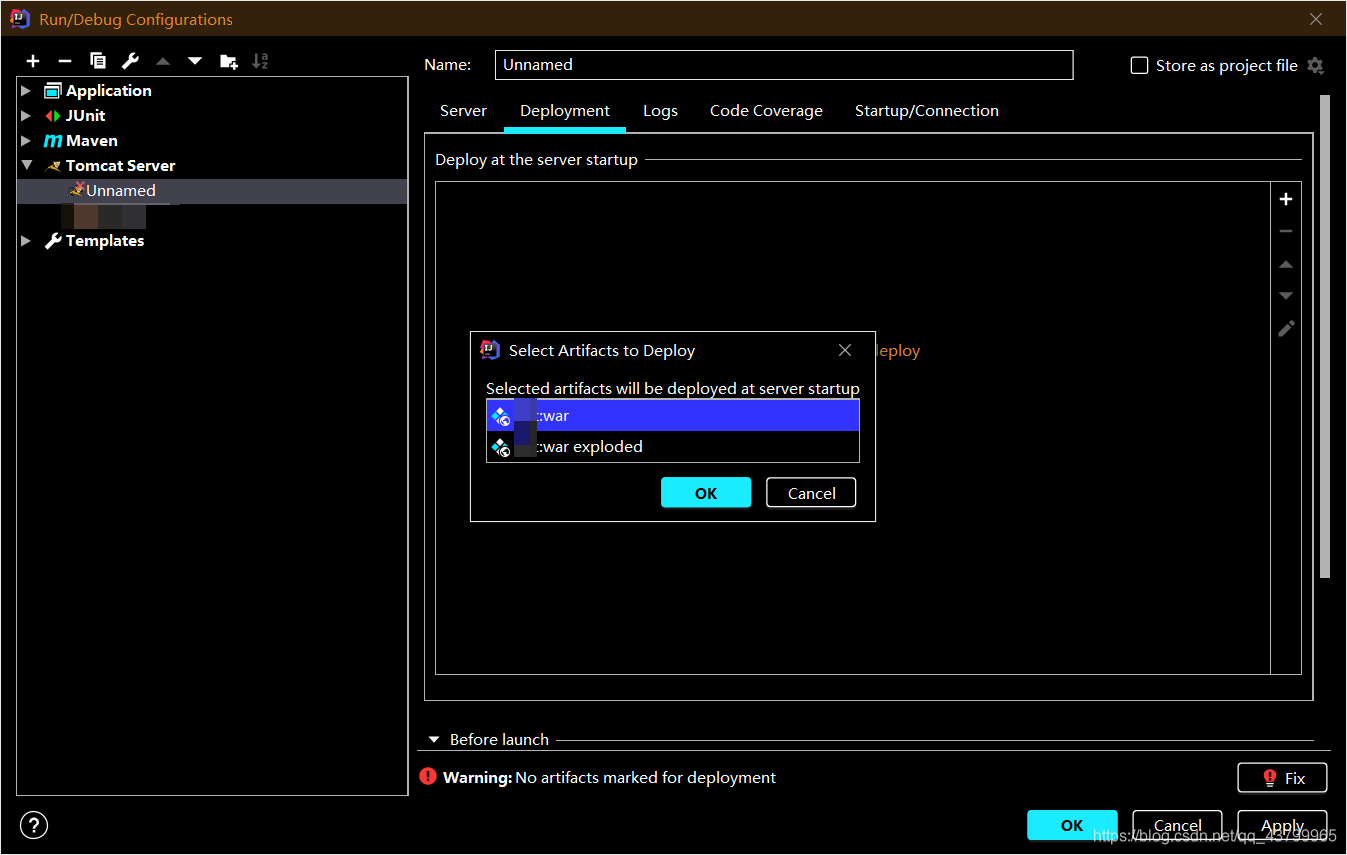Click the Fix button for warning
The image size is (1347, 855).
tap(1282, 778)
